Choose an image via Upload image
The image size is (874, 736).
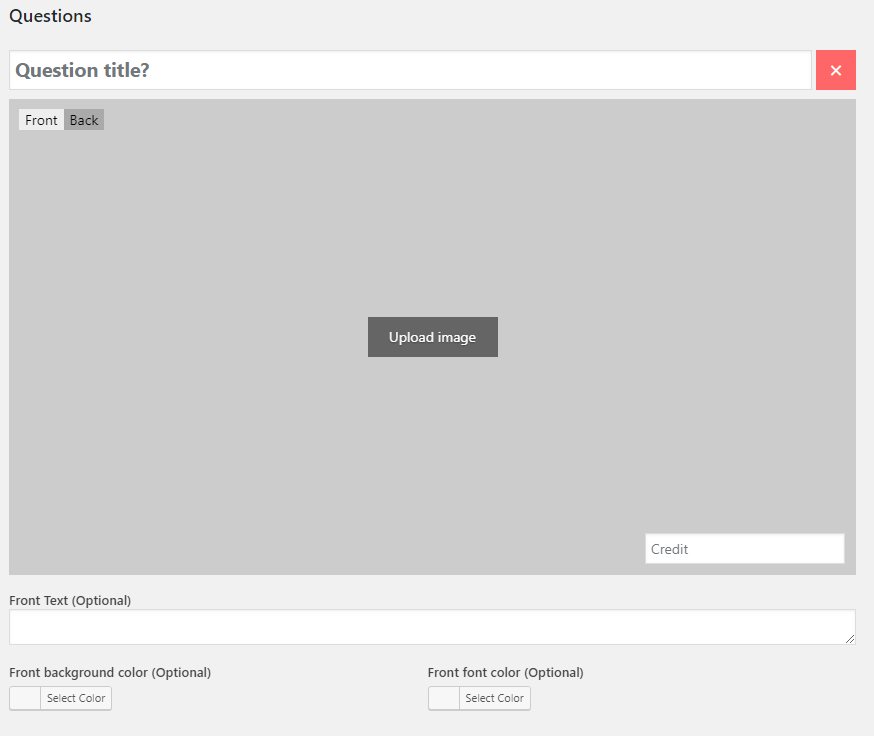pos(432,337)
